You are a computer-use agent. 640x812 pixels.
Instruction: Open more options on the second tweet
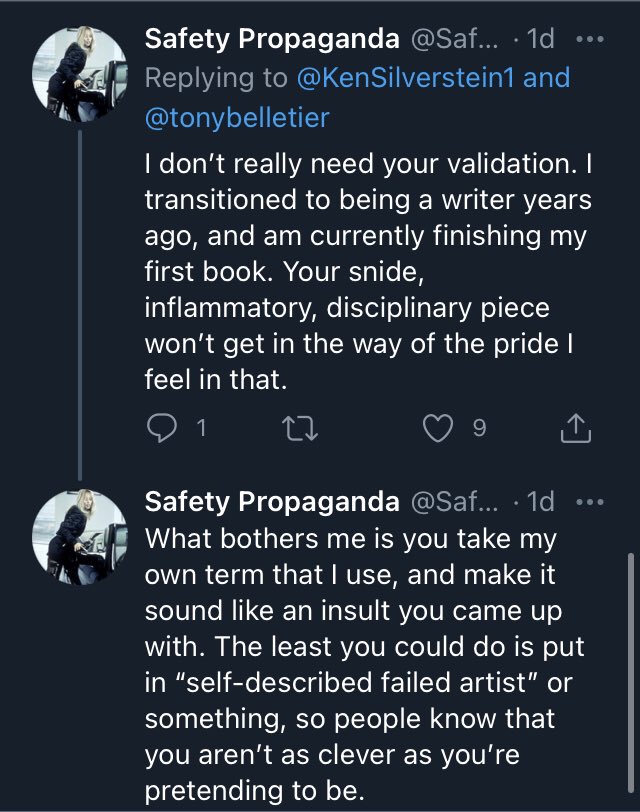(592, 500)
